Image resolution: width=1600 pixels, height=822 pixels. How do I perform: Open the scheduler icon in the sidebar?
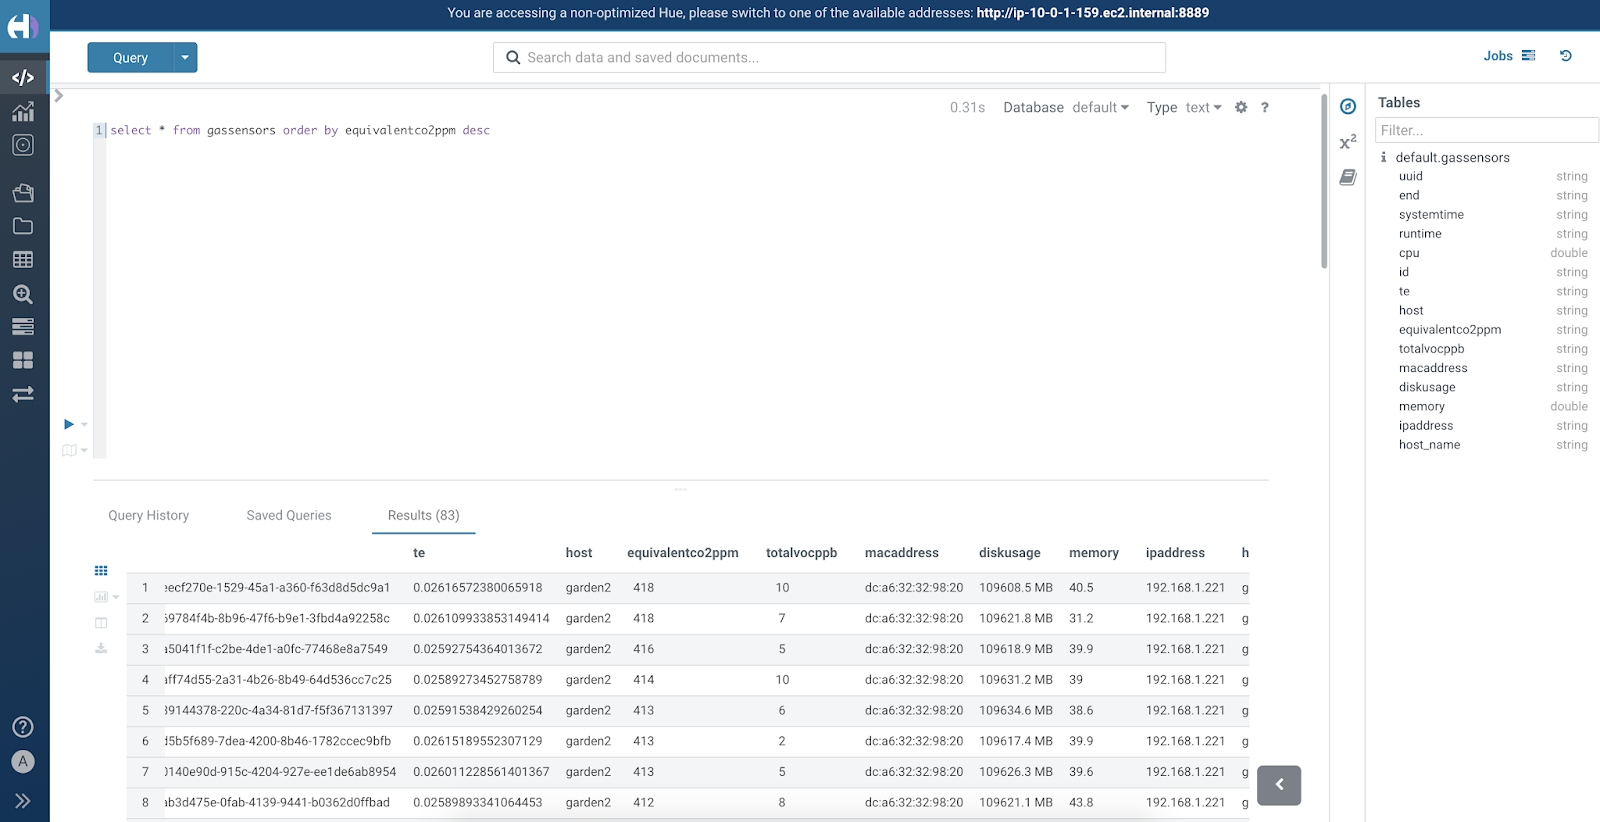click(23, 145)
